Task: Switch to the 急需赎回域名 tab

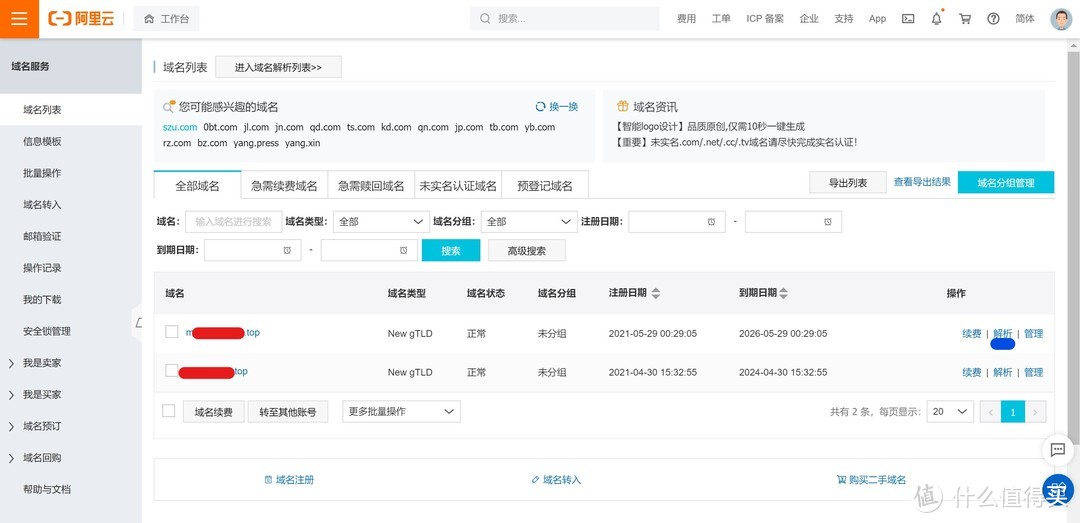Action: click(x=371, y=185)
